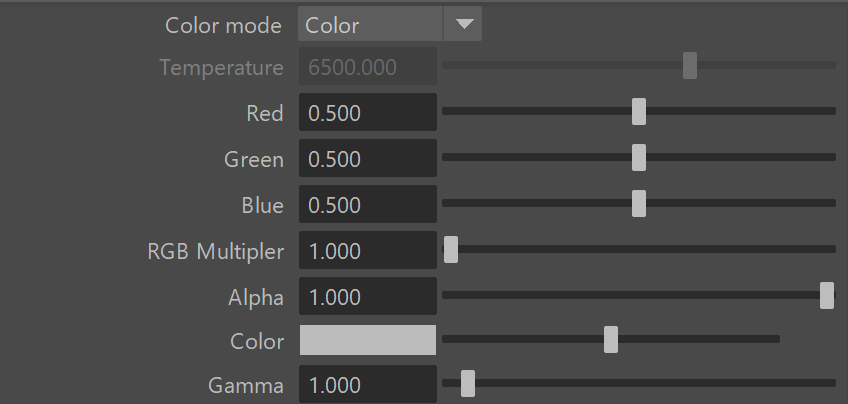Click the Green slider handle
The width and height of the screenshot is (848, 404).
point(639,157)
